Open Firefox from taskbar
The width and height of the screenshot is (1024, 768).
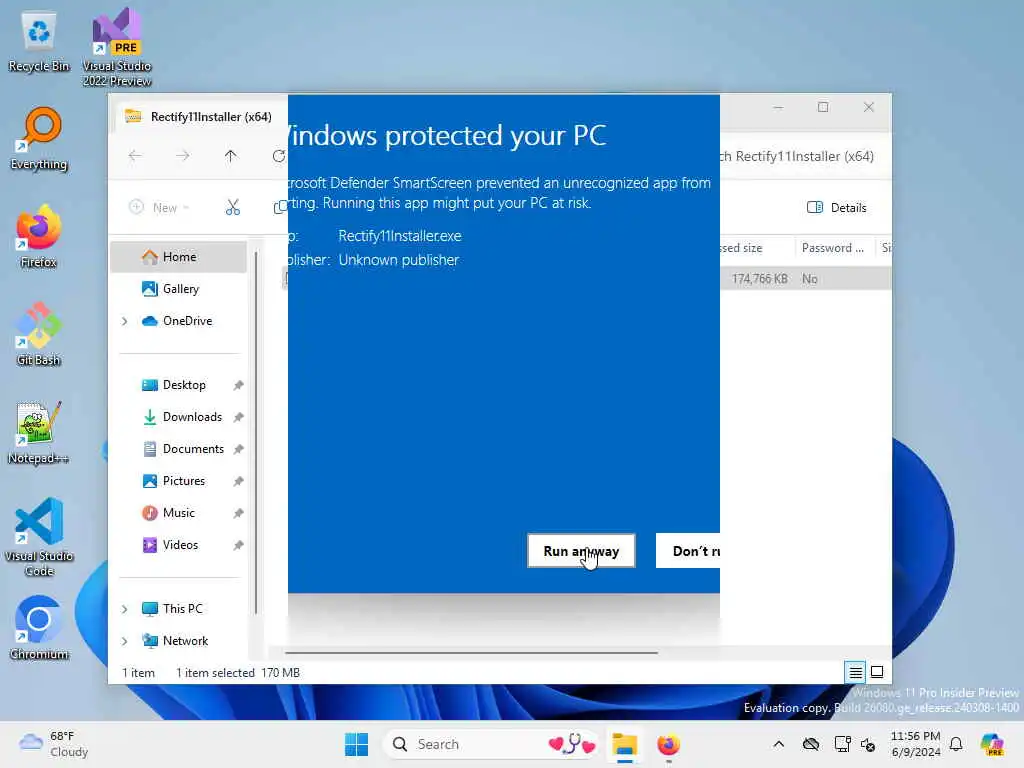pyautogui.click(x=668, y=744)
